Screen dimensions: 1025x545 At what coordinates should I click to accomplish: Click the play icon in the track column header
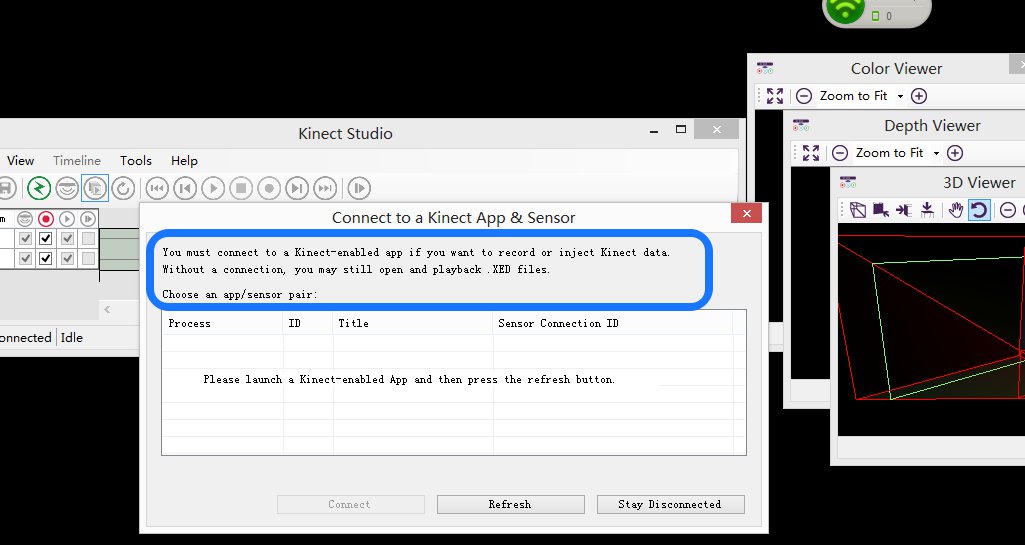[67, 219]
